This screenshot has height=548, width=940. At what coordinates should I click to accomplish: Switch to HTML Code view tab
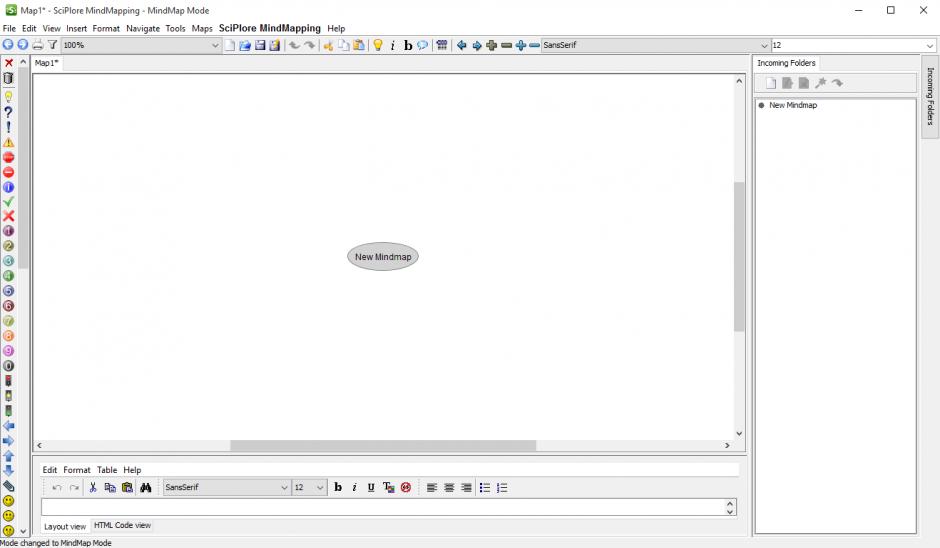122,525
